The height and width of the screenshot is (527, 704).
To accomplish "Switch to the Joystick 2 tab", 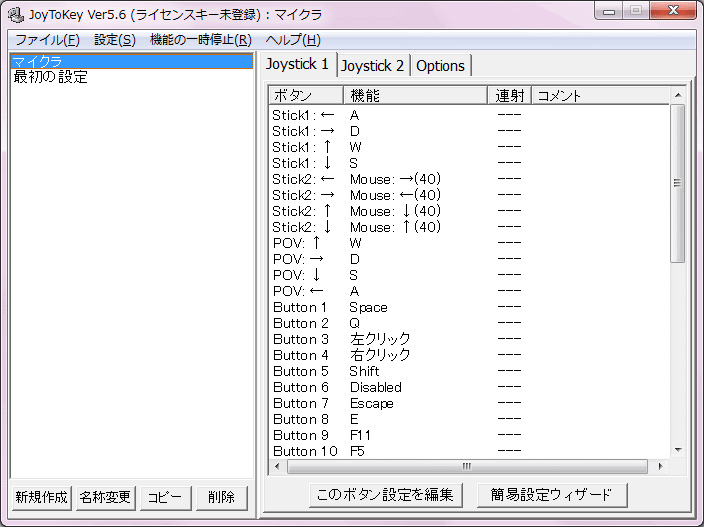I will (373, 66).
